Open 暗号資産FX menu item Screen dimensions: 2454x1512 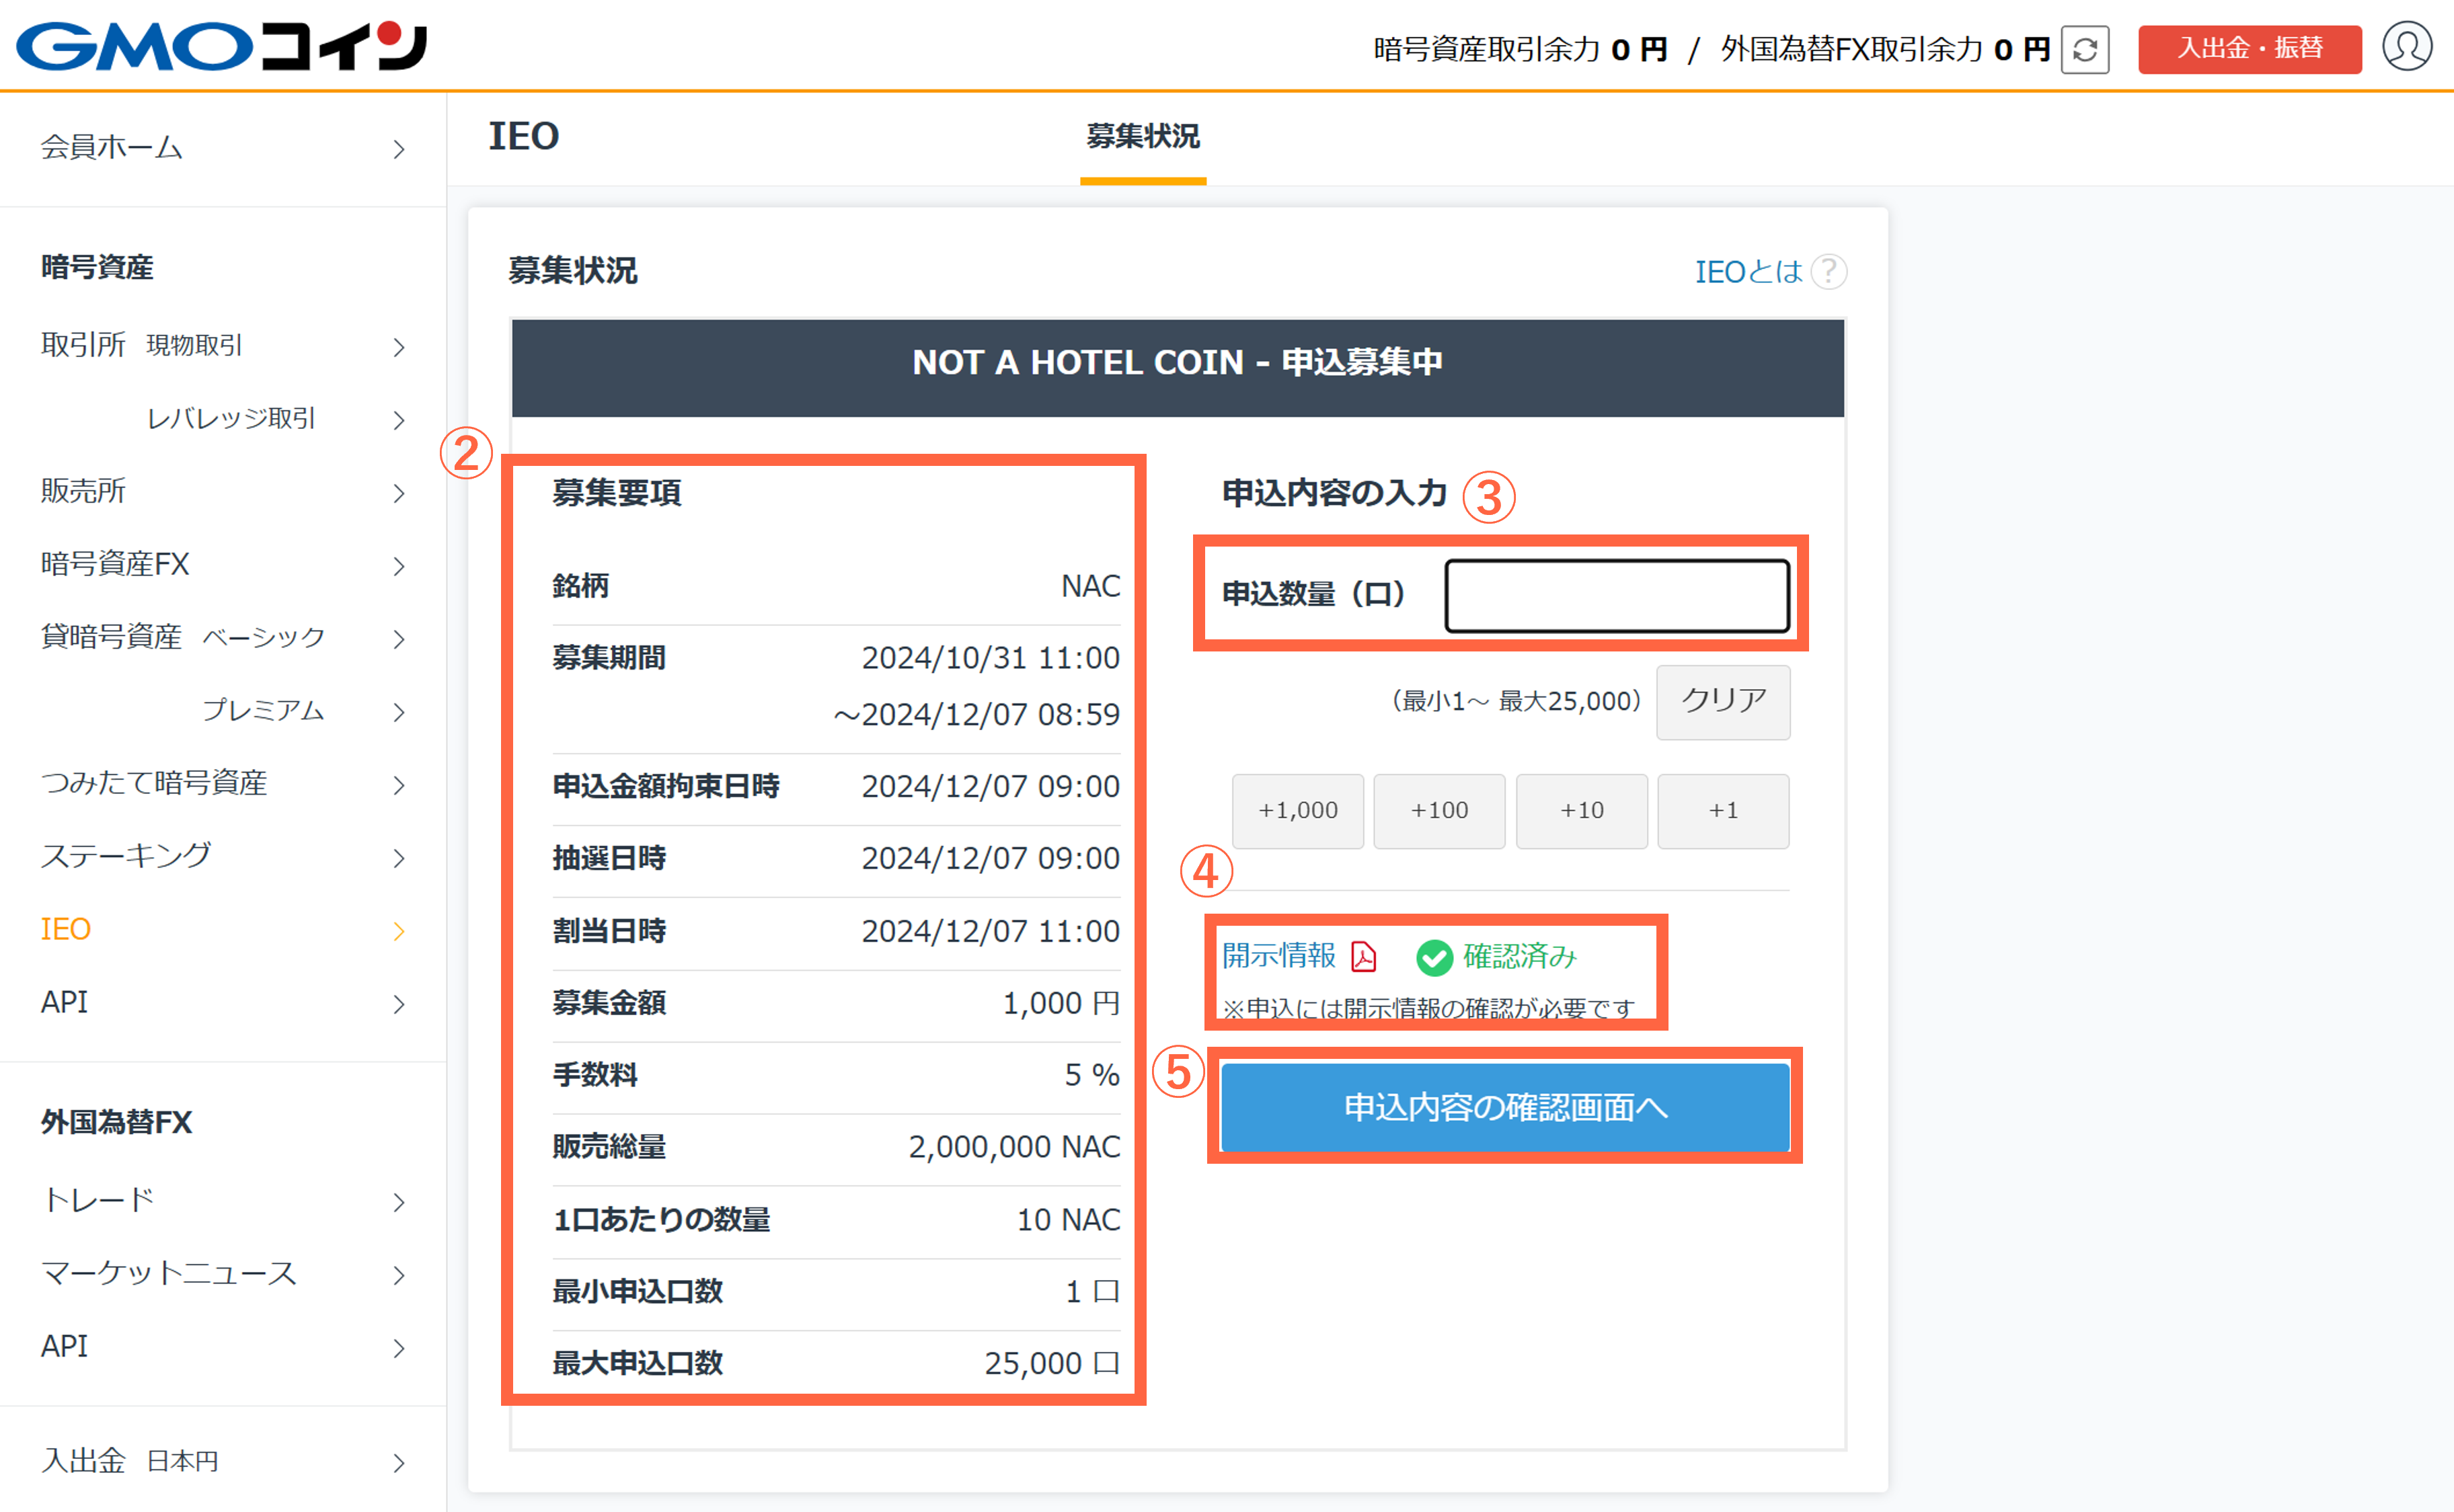223,564
